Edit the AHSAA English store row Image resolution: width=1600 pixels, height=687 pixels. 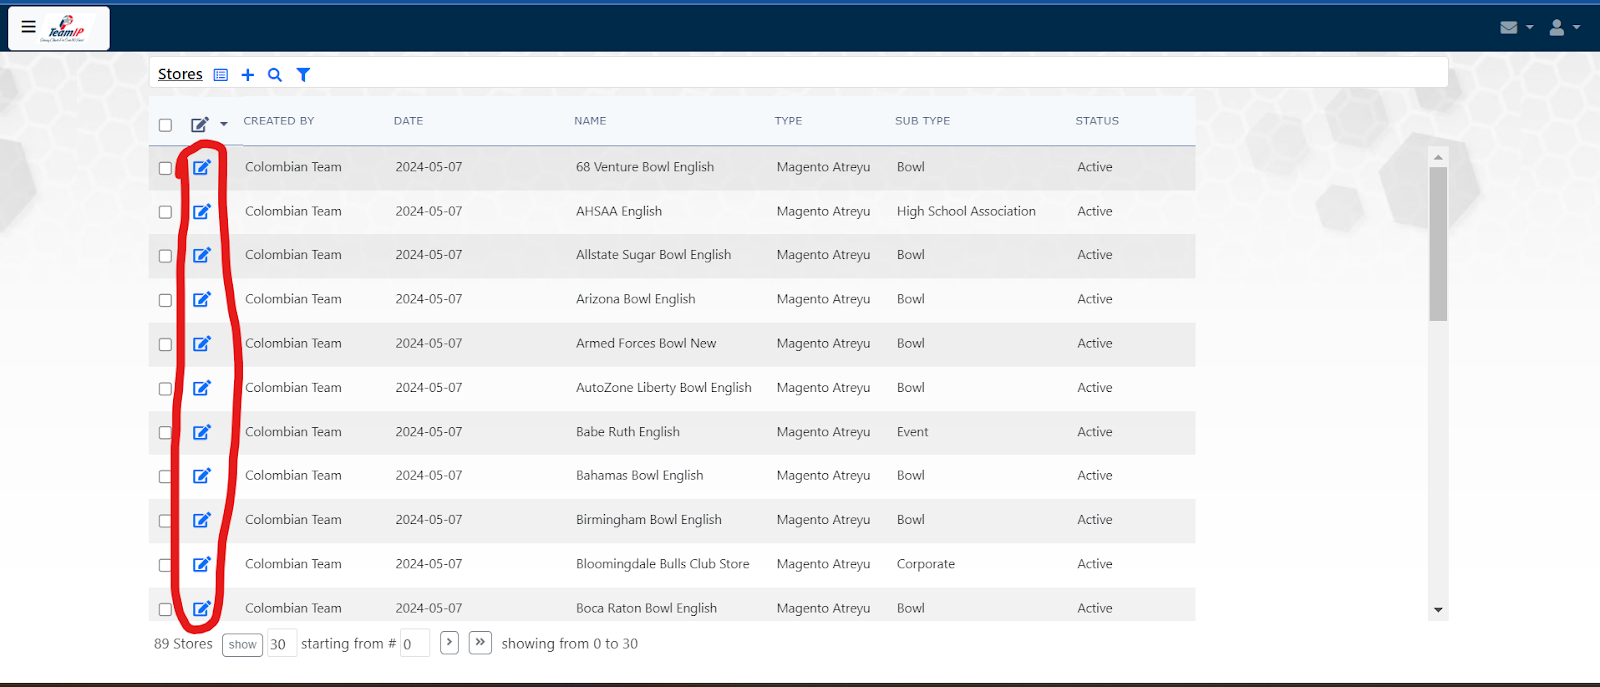(x=202, y=211)
